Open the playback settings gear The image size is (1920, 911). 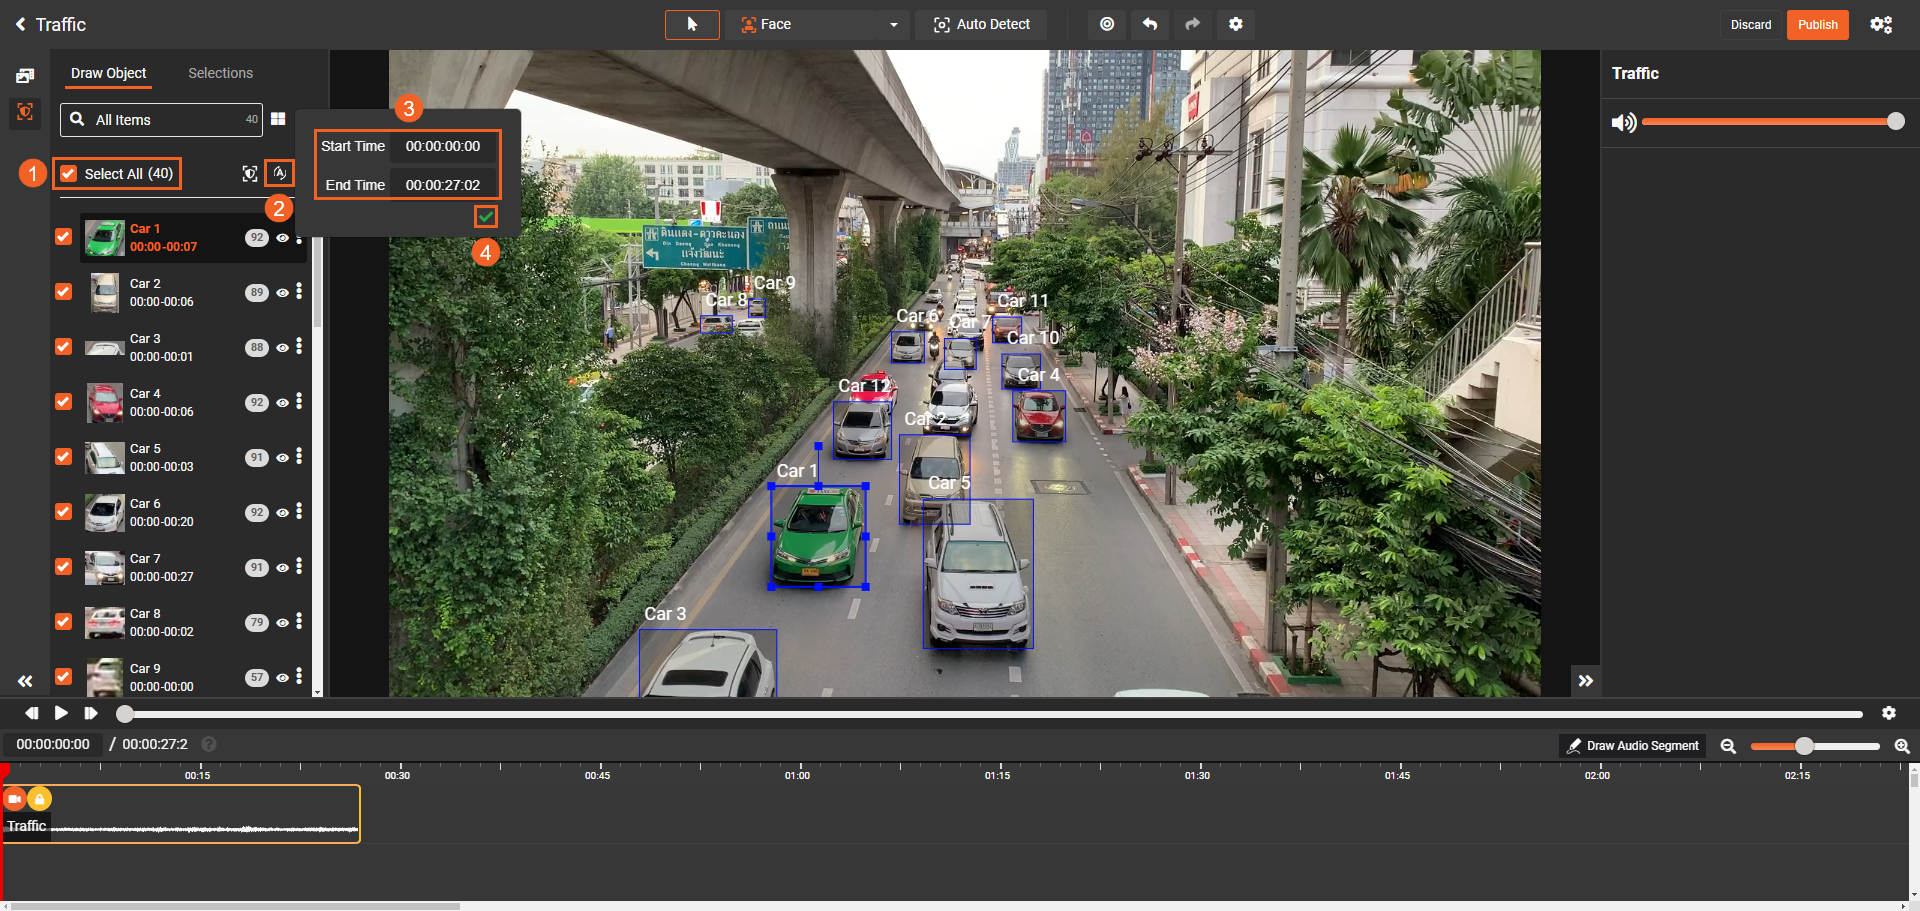(x=1888, y=713)
